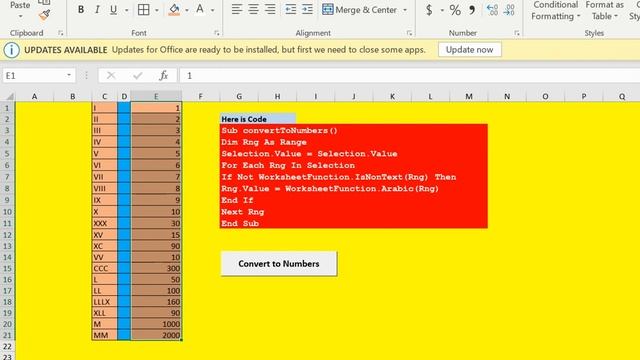Decrease Decimal places
The image size is (640, 360).
pyautogui.click(x=509, y=10)
